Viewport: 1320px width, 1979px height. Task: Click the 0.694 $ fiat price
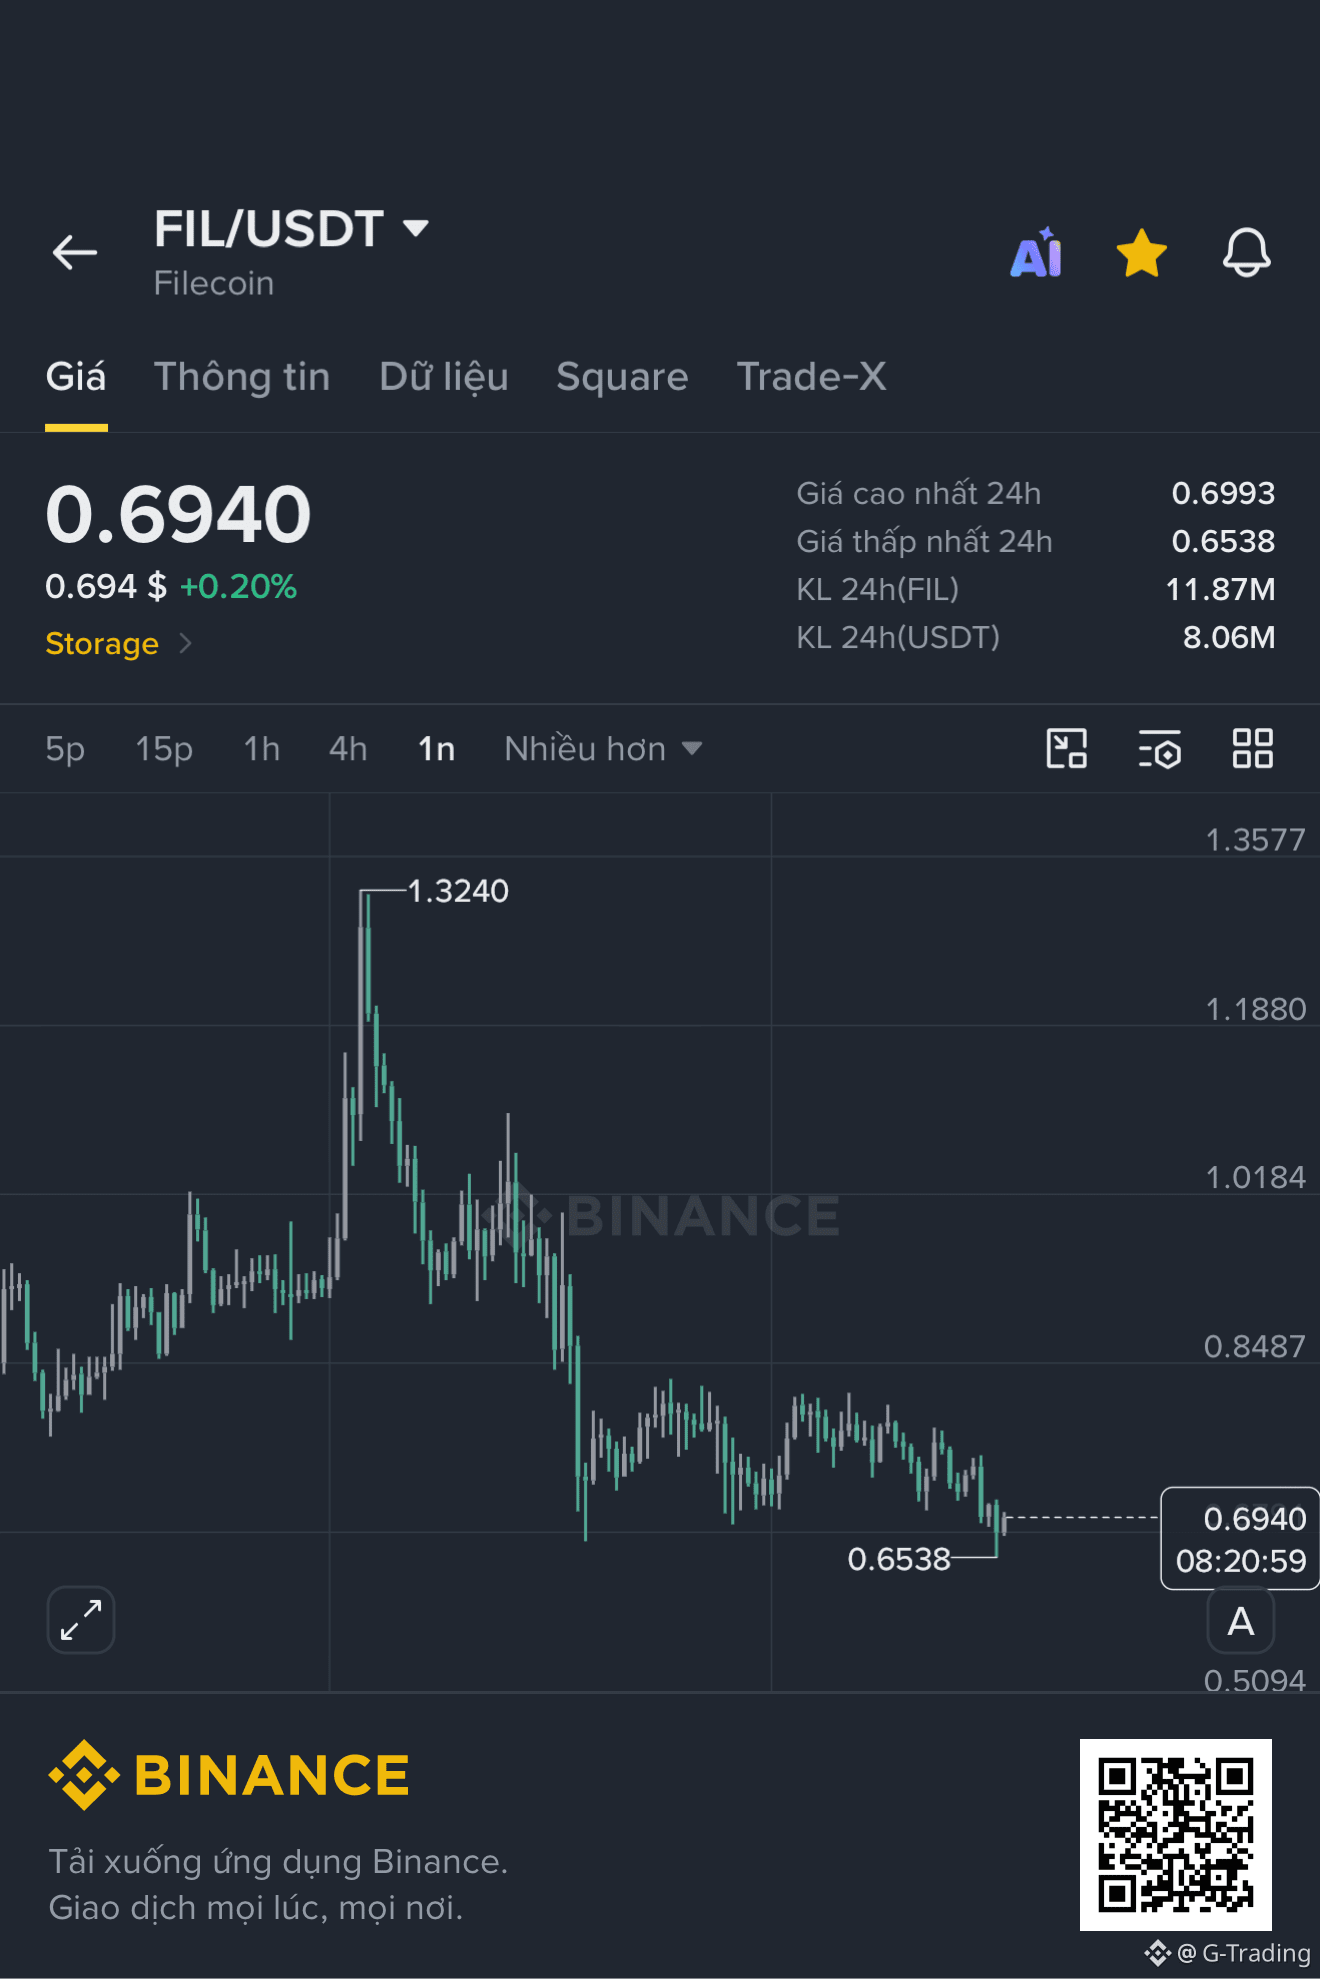[106, 586]
